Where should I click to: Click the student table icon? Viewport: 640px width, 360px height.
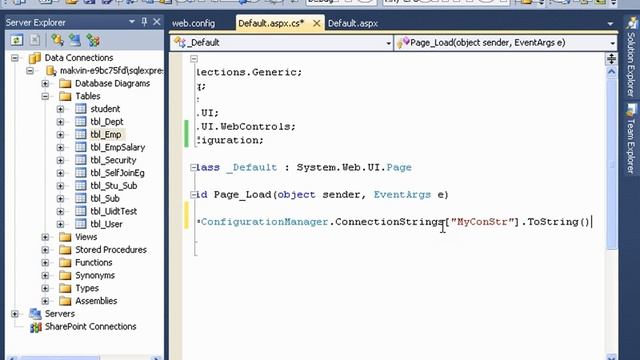click(81, 109)
